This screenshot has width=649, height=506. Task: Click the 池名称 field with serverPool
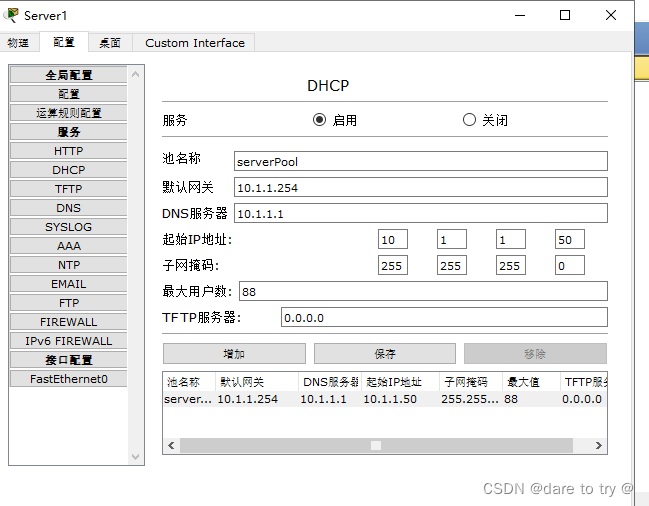point(421,161)
